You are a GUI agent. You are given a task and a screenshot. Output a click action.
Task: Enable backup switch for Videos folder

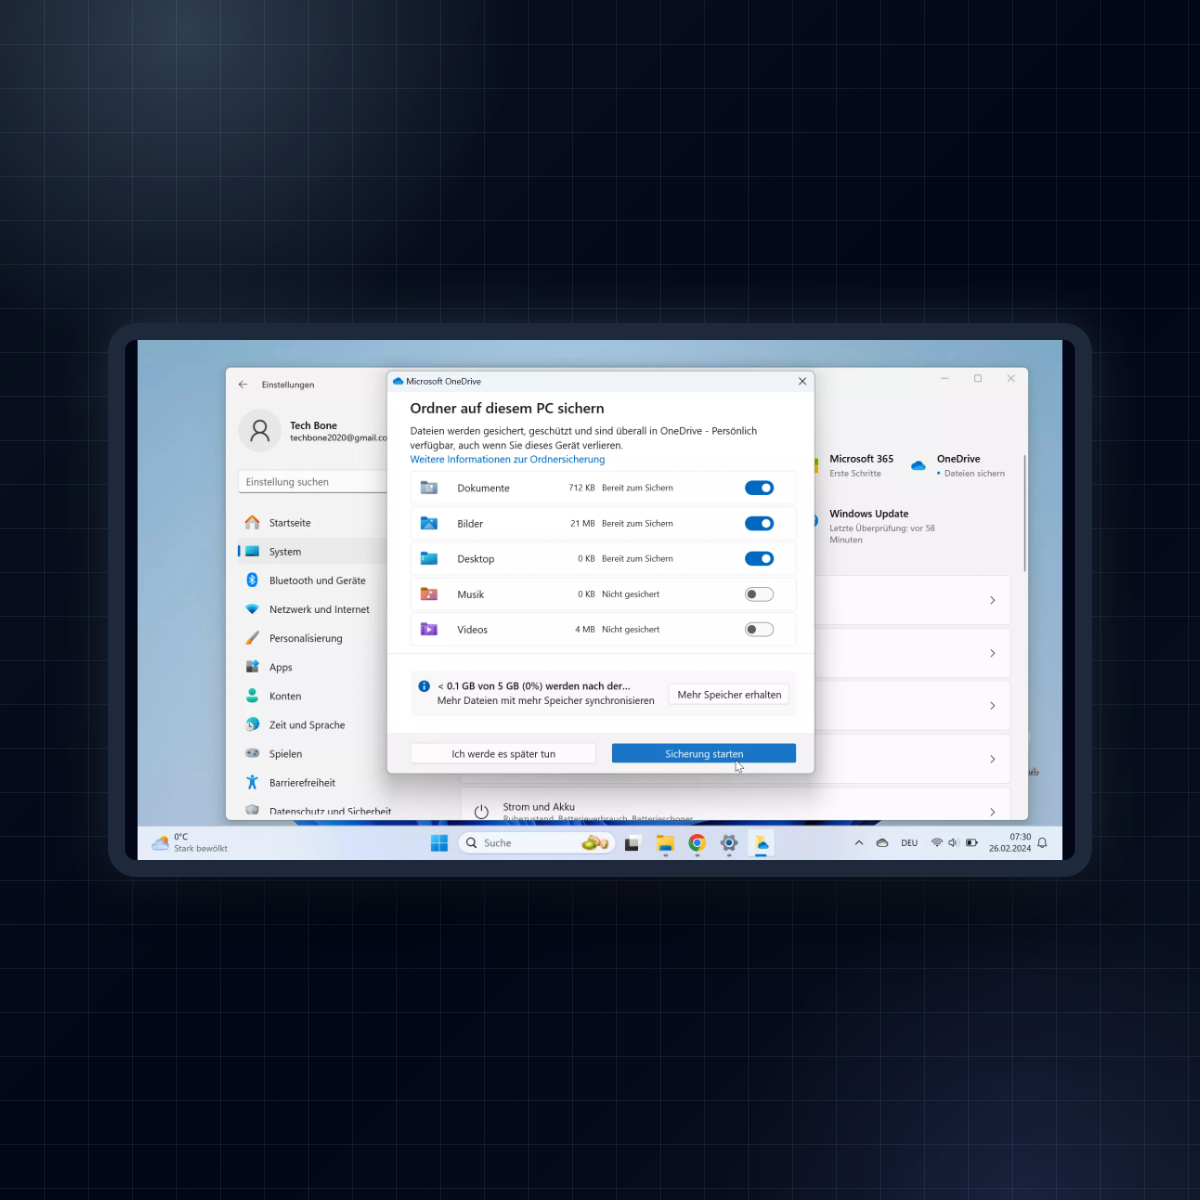pyautogui.click(x=759, y=629)
